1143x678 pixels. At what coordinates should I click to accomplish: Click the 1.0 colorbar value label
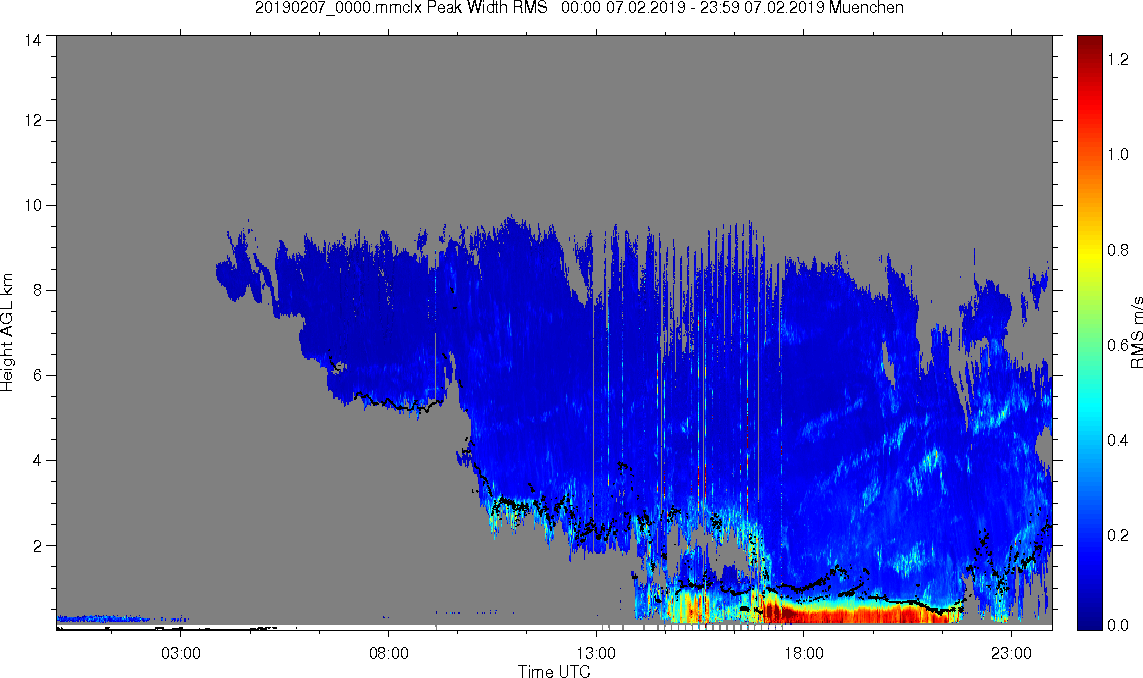(1118, 155)
